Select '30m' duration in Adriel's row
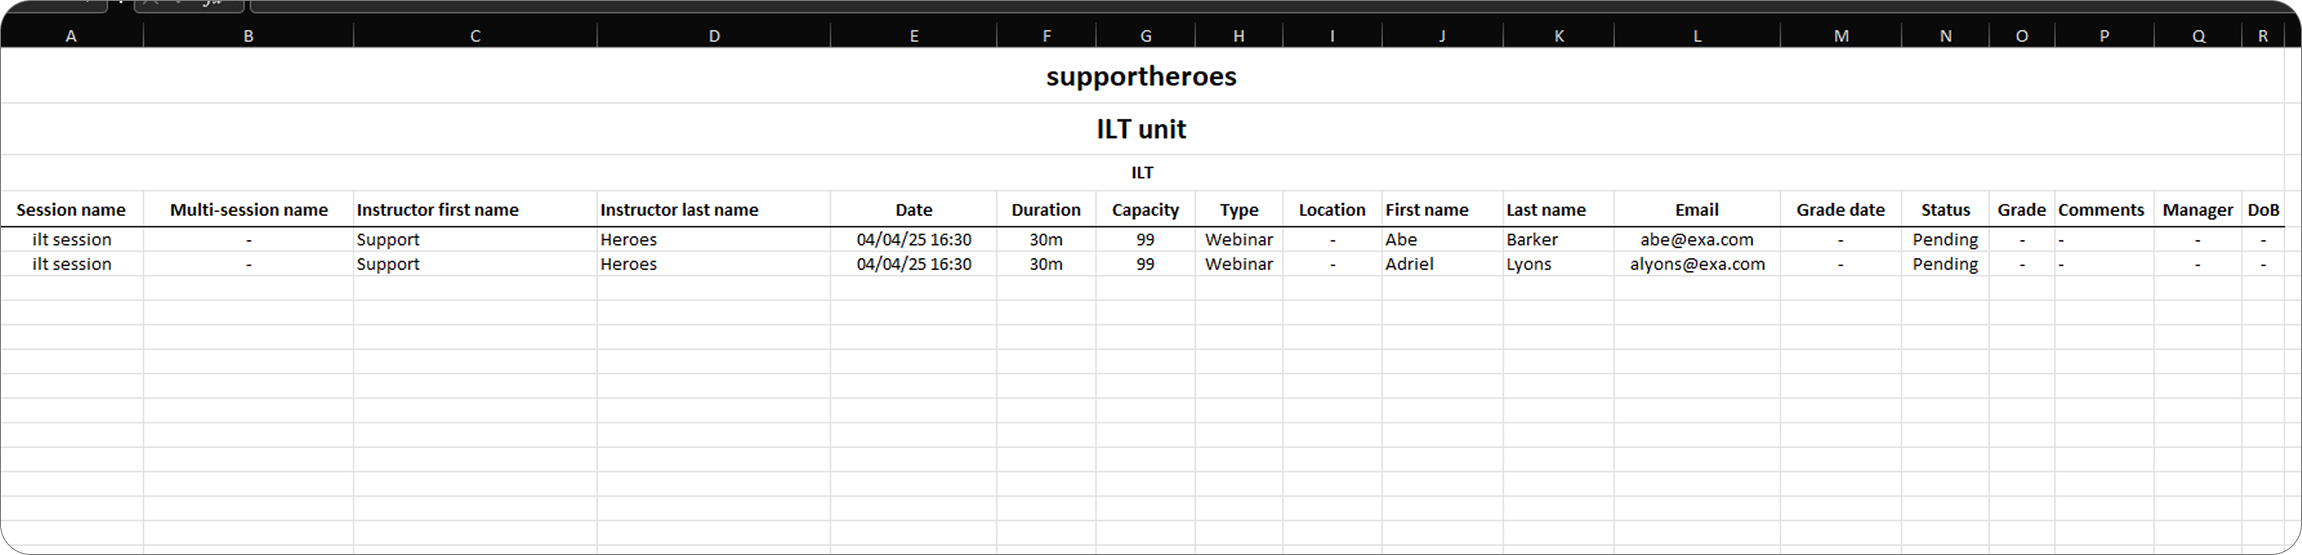The image size is (2302, 555). tap(1046, 264)
